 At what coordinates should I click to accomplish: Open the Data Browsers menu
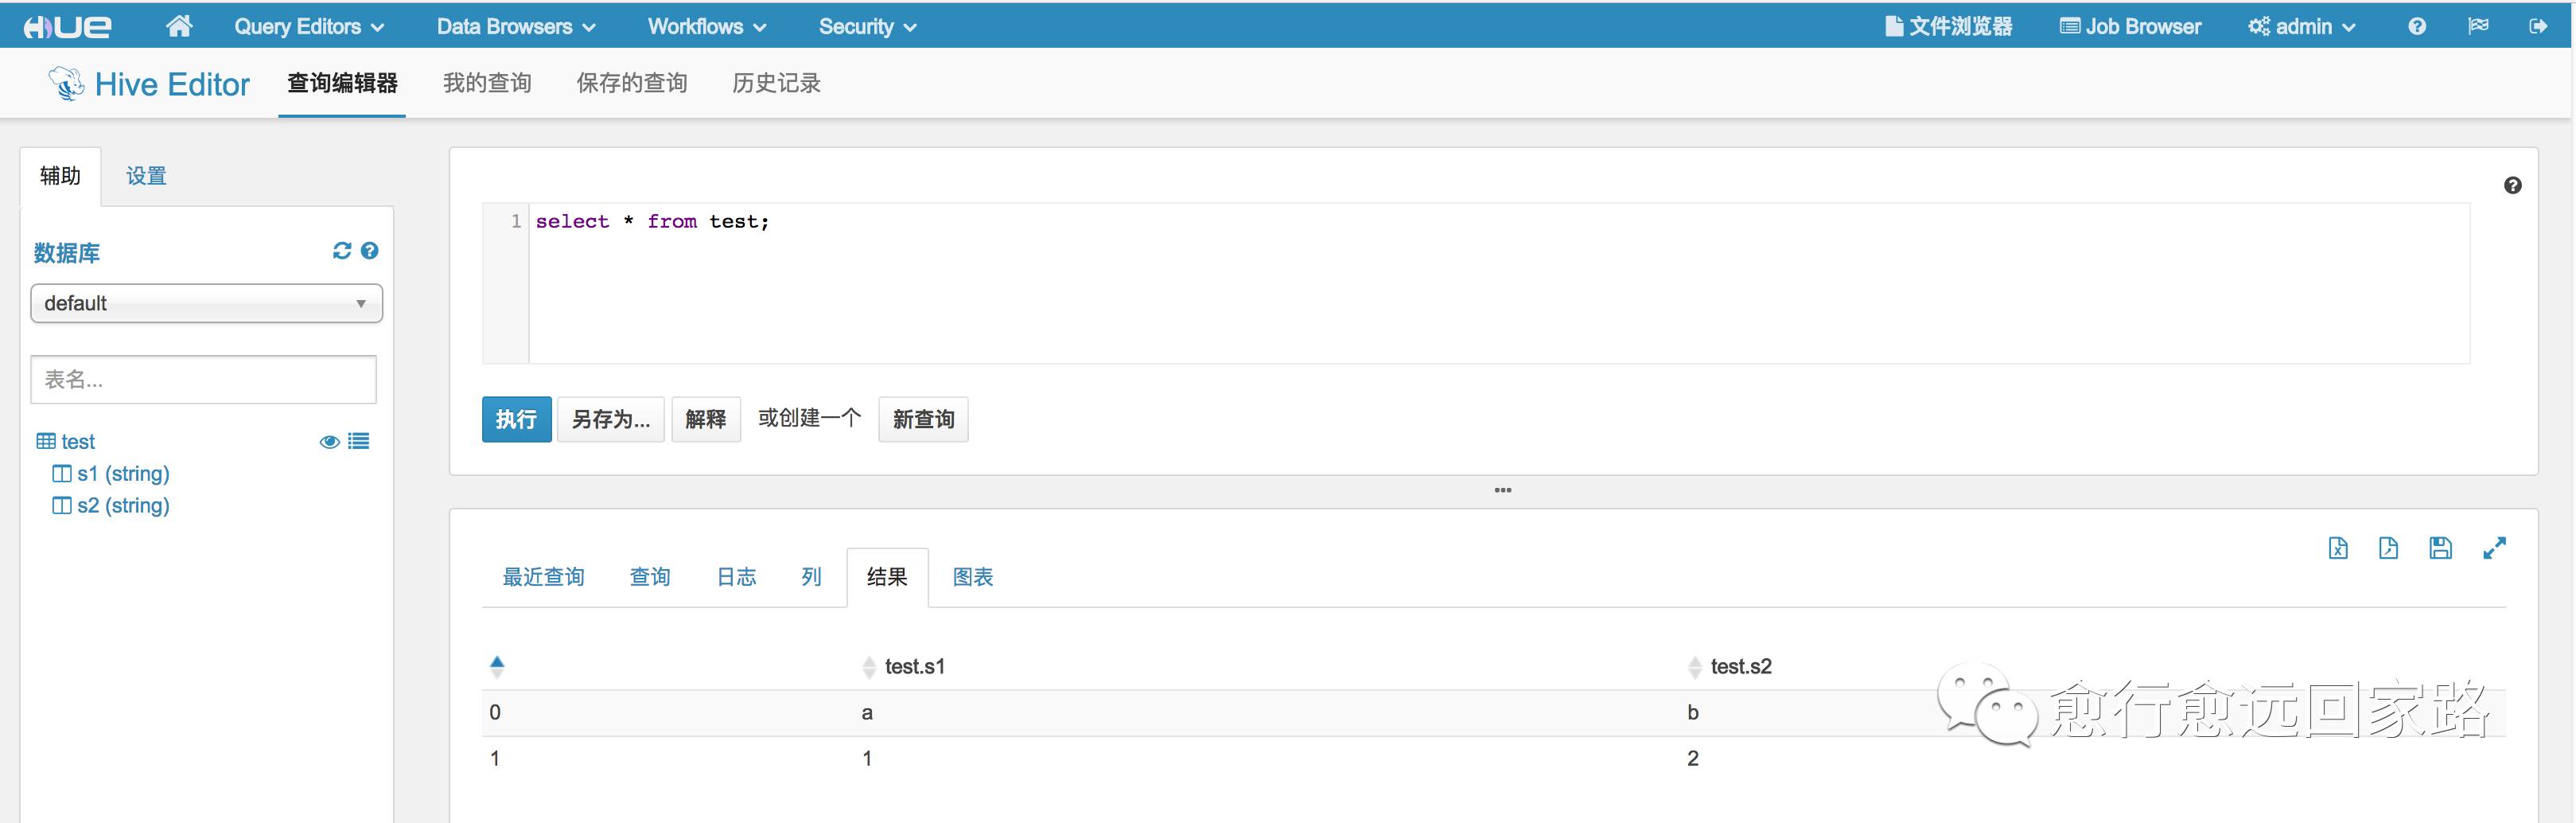pyautogui.click(x=516, y=27)
